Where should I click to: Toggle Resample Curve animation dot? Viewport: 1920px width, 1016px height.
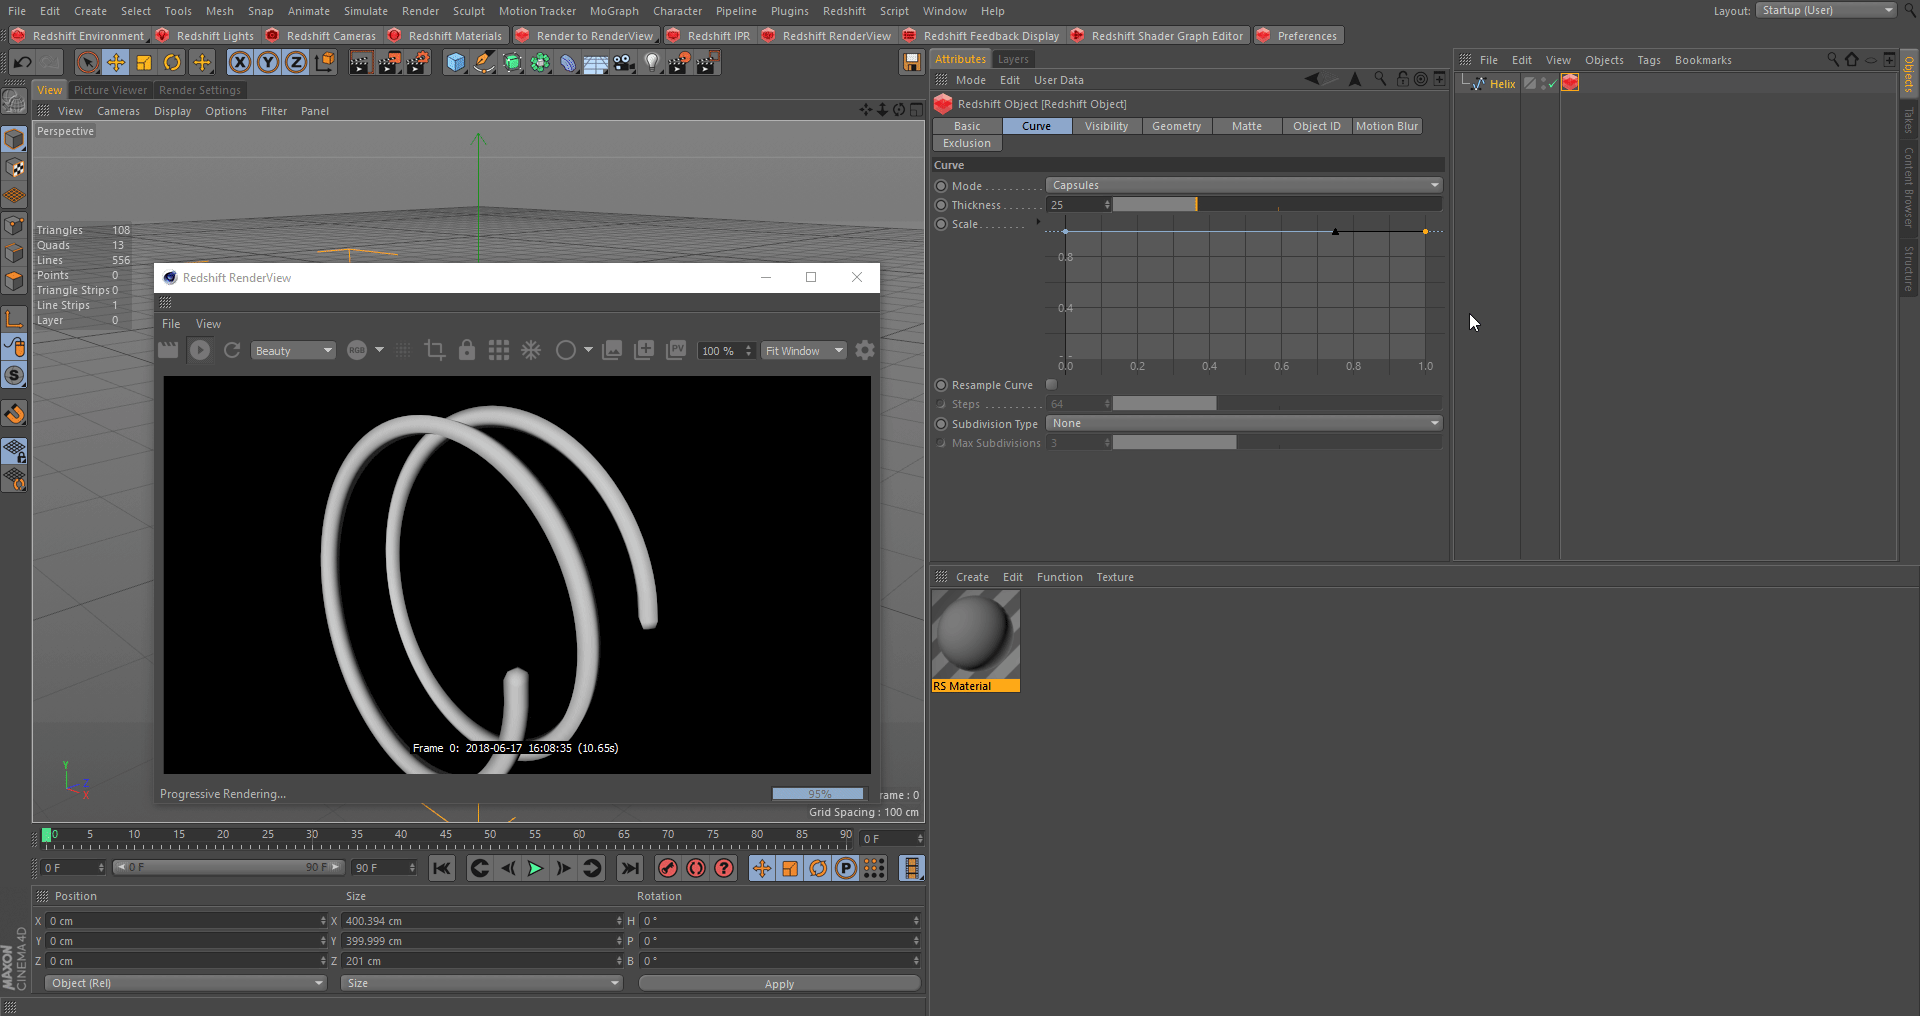[x=941, y=385]
